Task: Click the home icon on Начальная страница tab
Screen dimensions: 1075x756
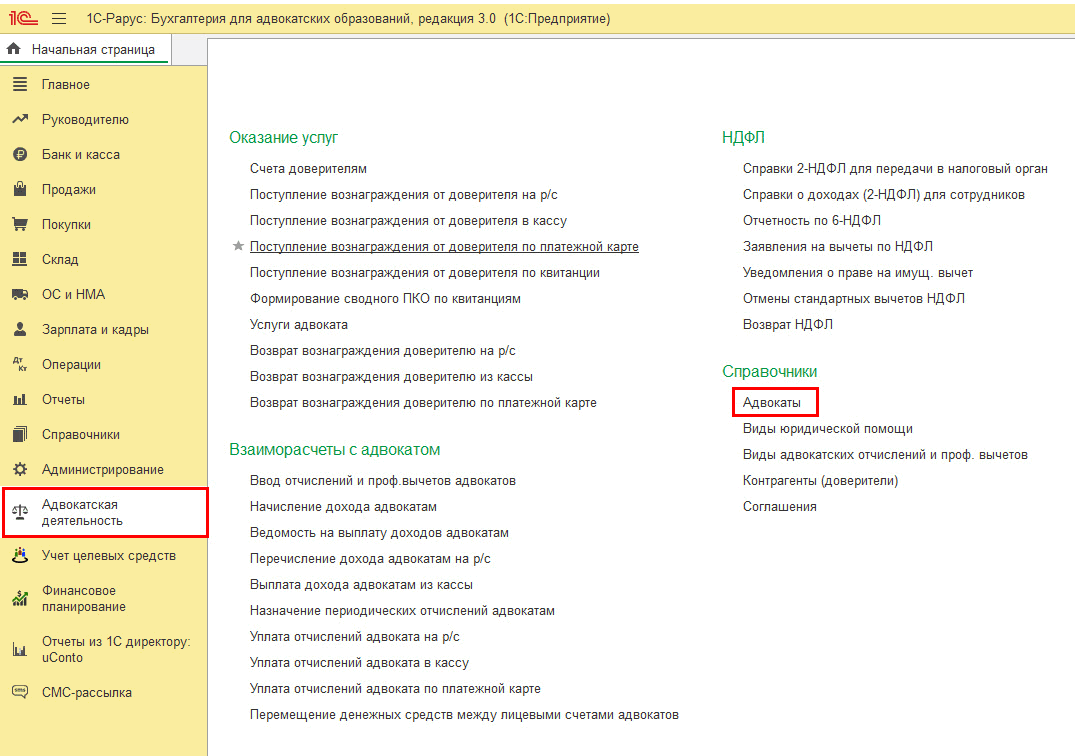Action: [15, 49]
